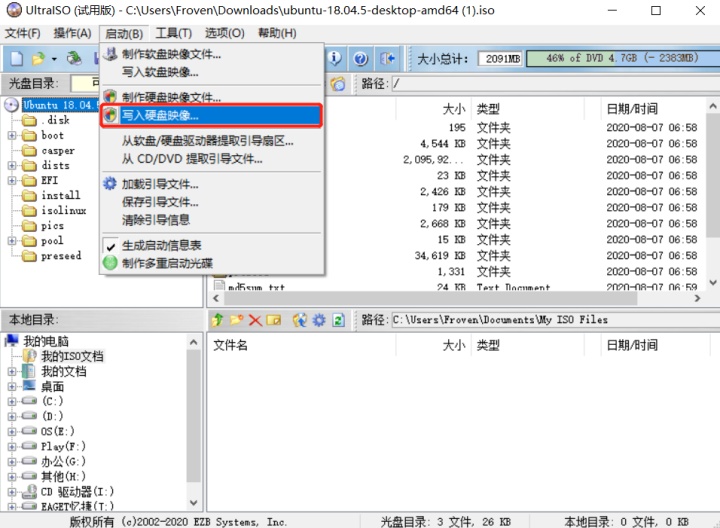Click the red X delete icon
The height and width of the screenshot is (528, 720).
255,320
